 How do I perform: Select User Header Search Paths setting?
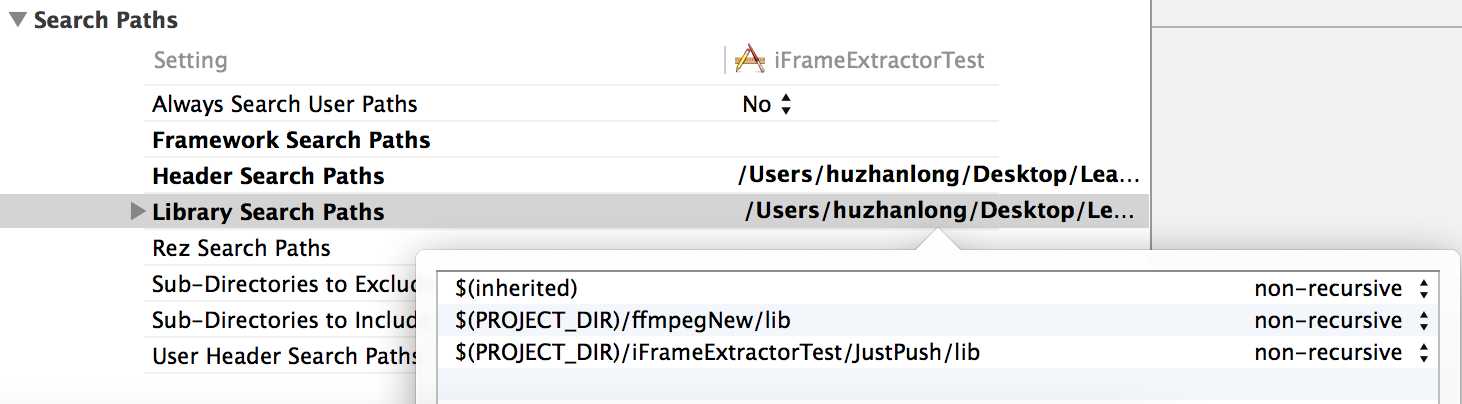coord(285,356)
